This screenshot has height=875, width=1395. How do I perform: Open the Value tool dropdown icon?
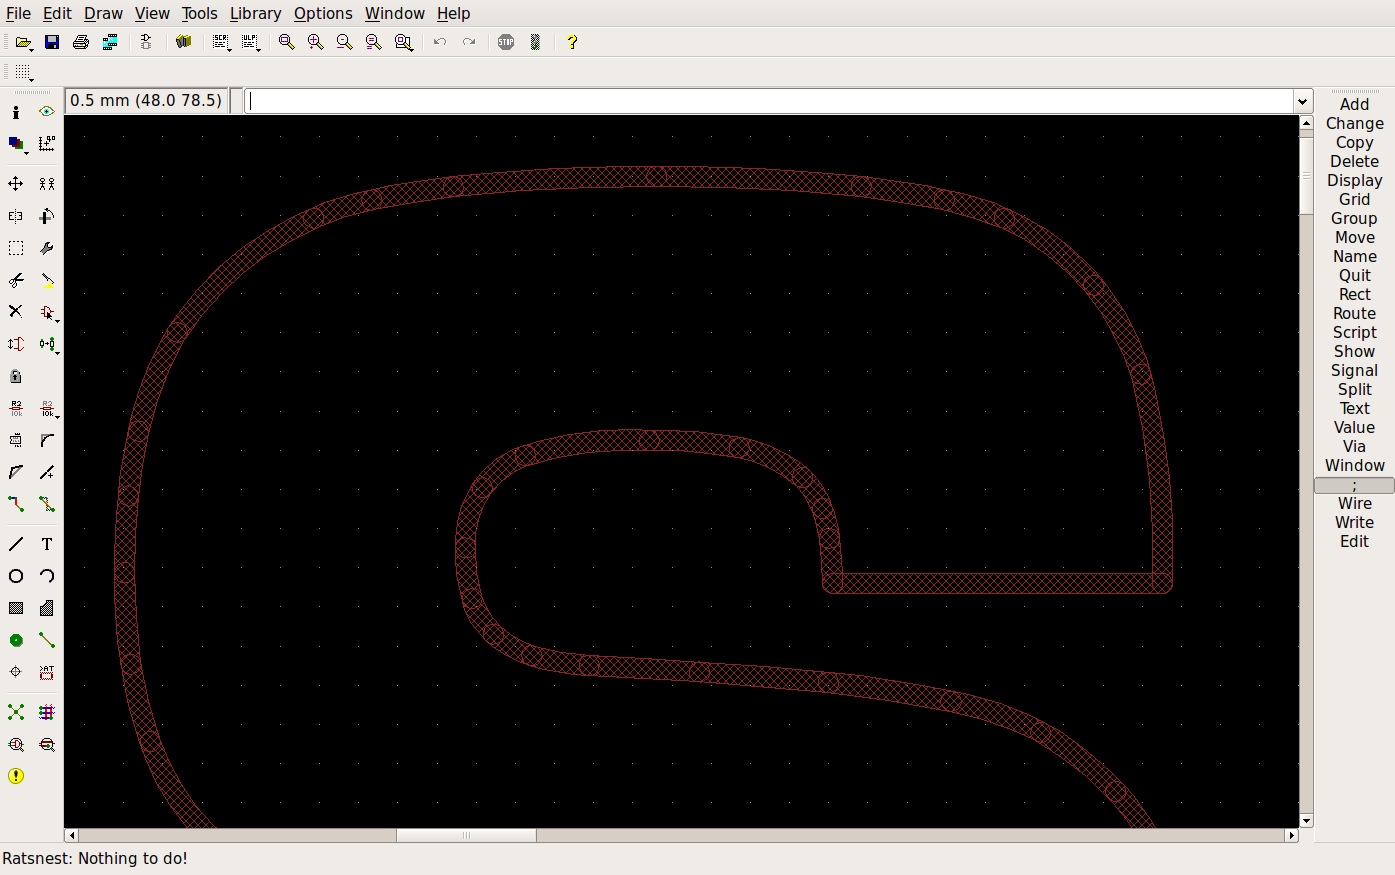[x=47, y=408]
